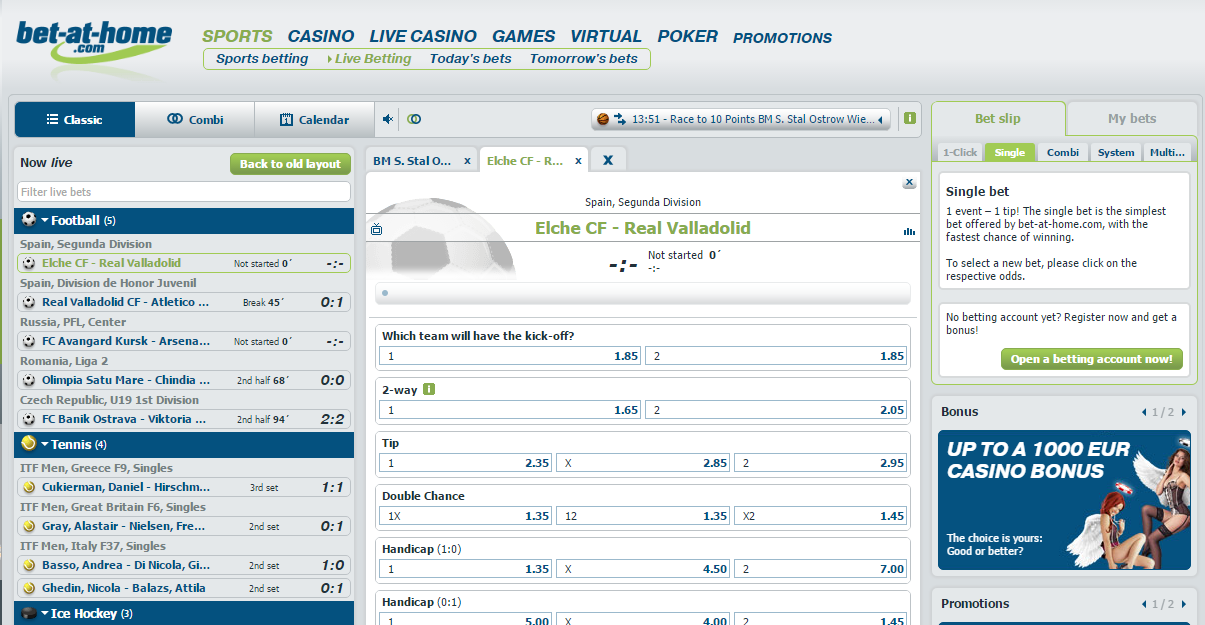Open the Calendar view

(x=315, y=119)
